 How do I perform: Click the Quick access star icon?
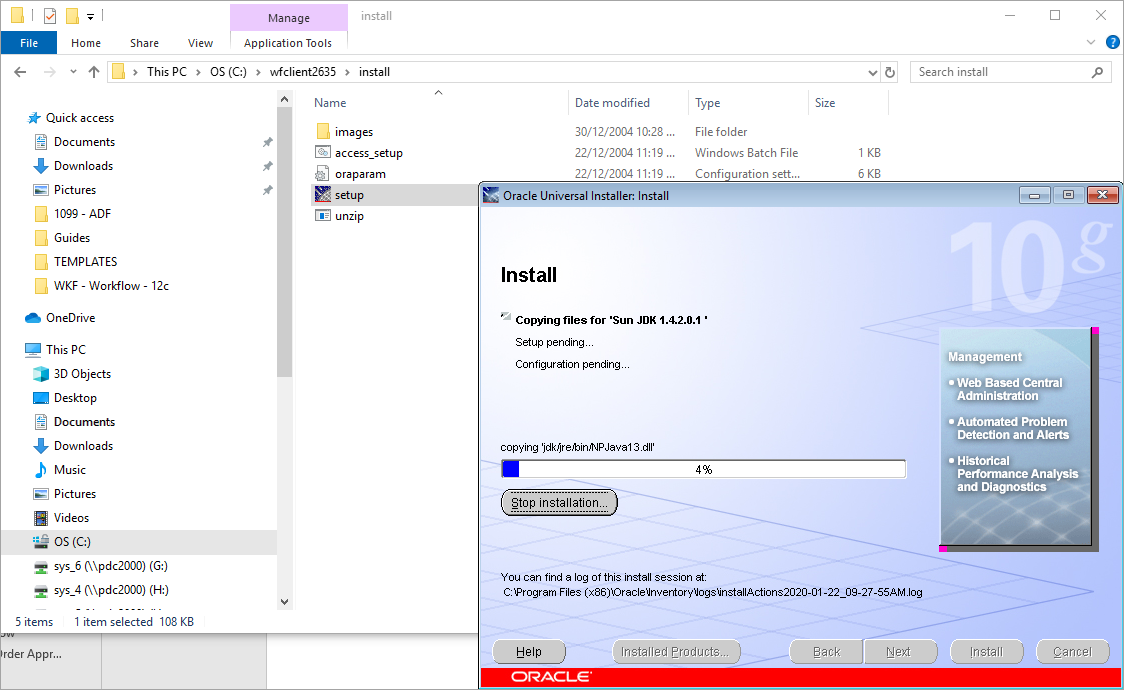33,117
